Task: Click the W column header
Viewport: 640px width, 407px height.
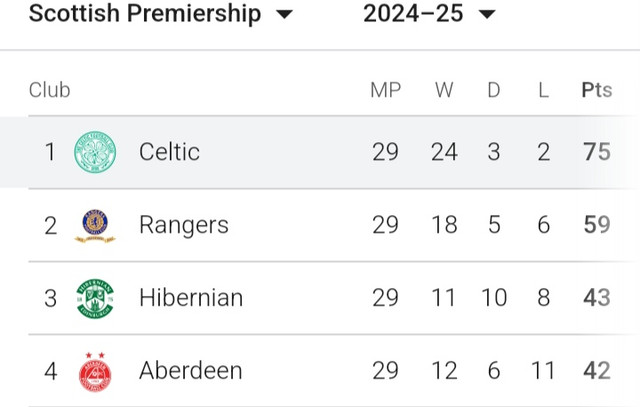Action: tap(444, 90)
